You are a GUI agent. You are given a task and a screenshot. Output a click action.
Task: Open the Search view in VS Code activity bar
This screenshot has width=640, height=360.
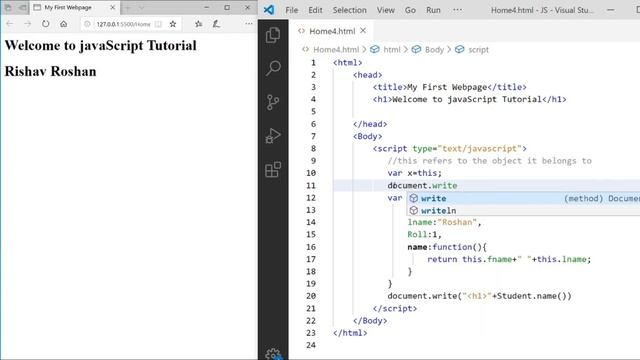[x=273, y=68]
